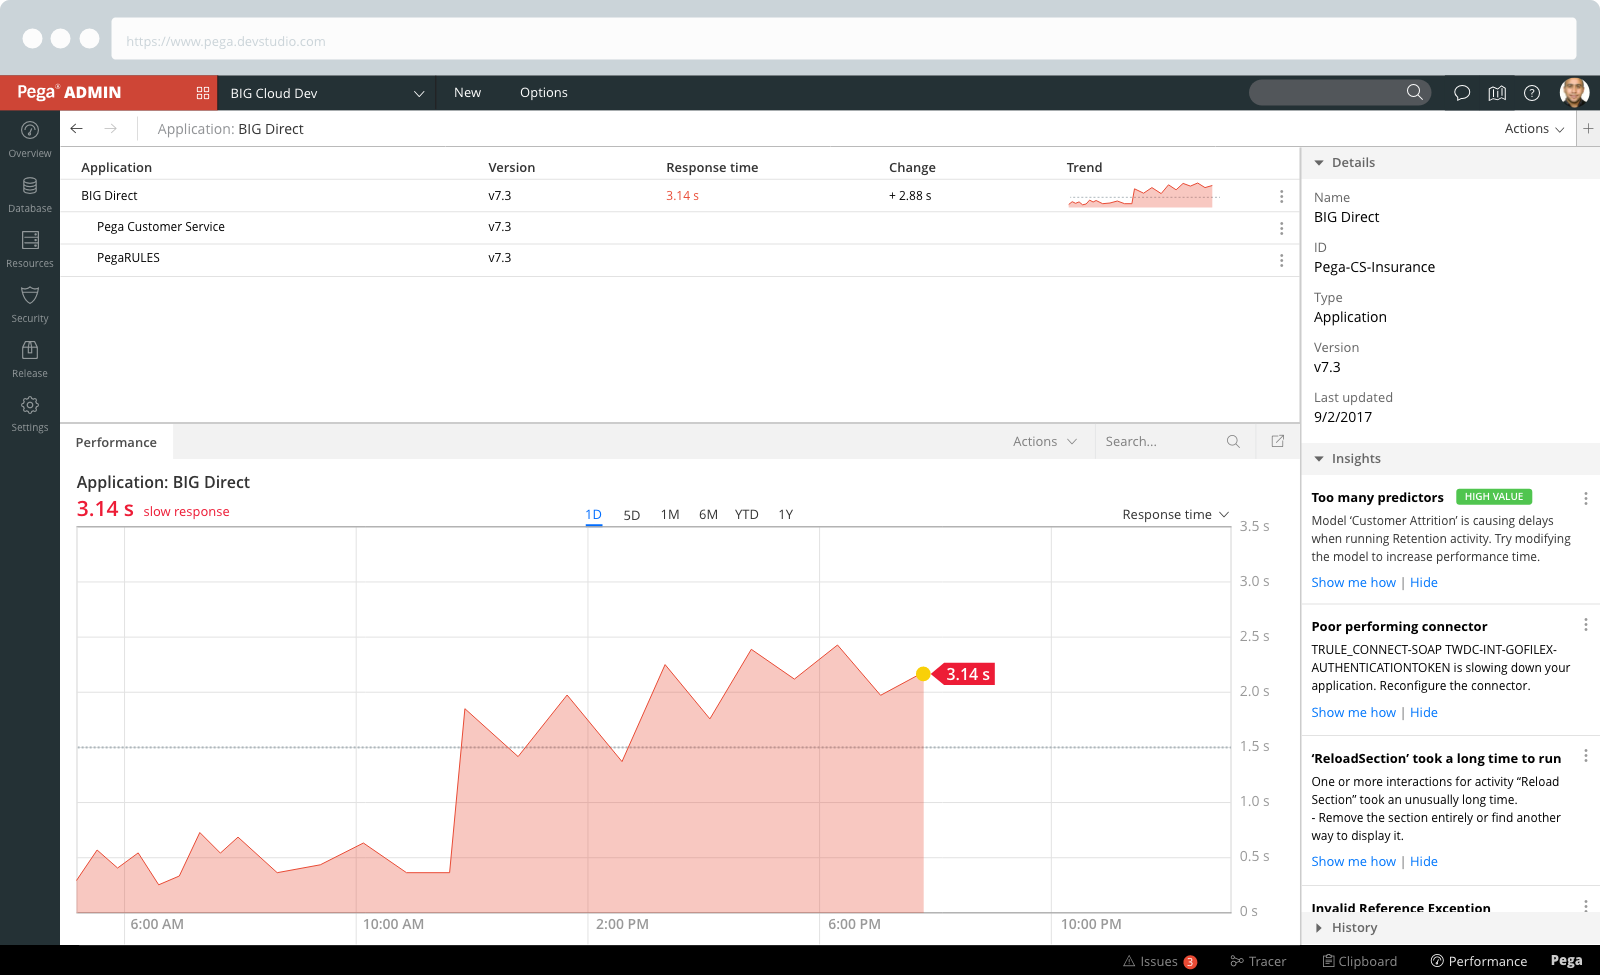The height and width of the screenshot is (975, 1600).
Task: Open Clipboard in the bottom bar
Action: 1360,961
